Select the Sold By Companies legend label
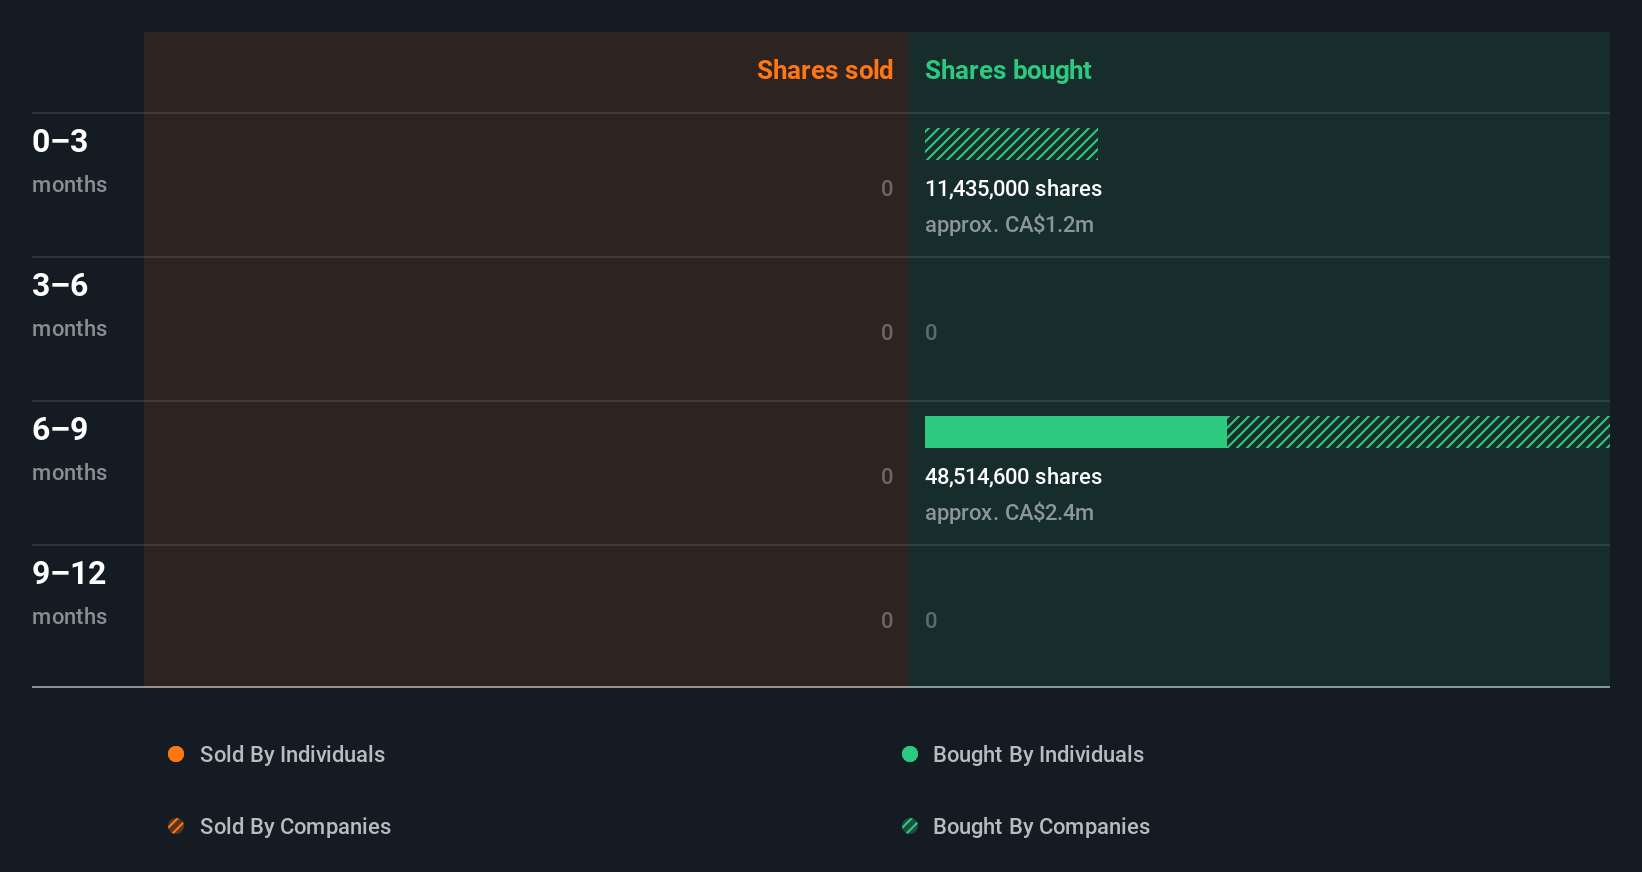The image size is (1642, 872). click(x=295, y=827)
